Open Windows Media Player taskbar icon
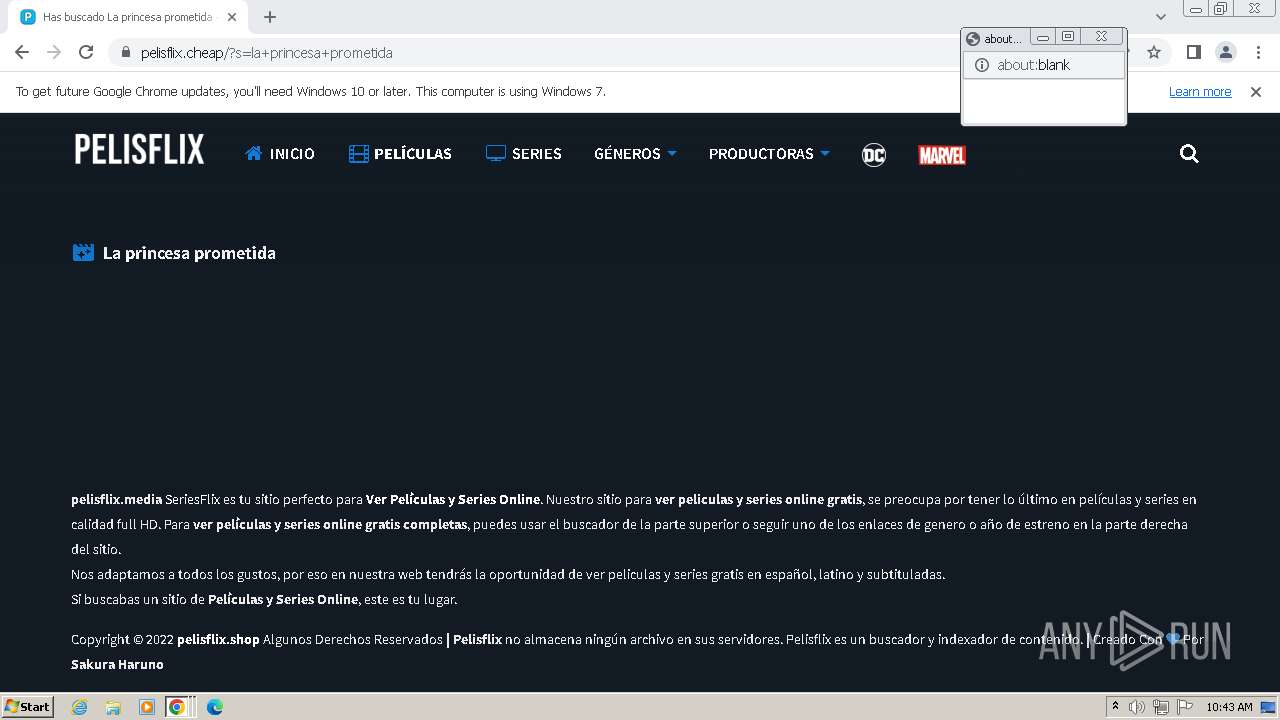This screenshot has width=1280, height=720. pyautogui.click(x=146, y=707)
